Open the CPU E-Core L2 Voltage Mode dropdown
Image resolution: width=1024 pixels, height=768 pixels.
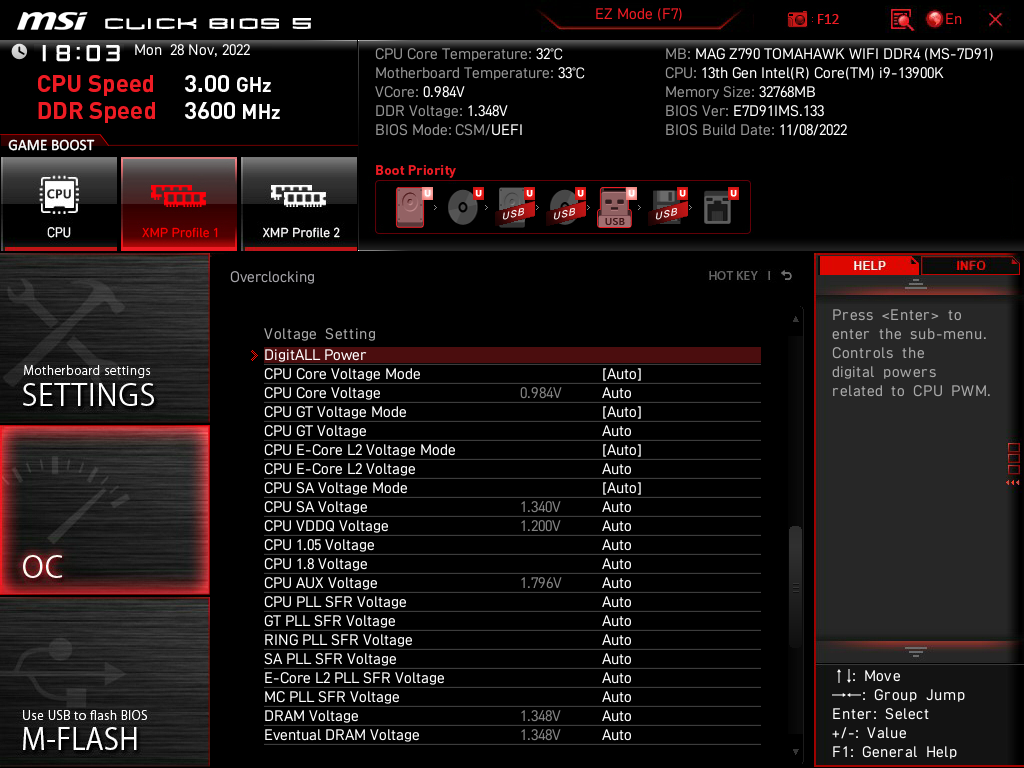point(622,450)
